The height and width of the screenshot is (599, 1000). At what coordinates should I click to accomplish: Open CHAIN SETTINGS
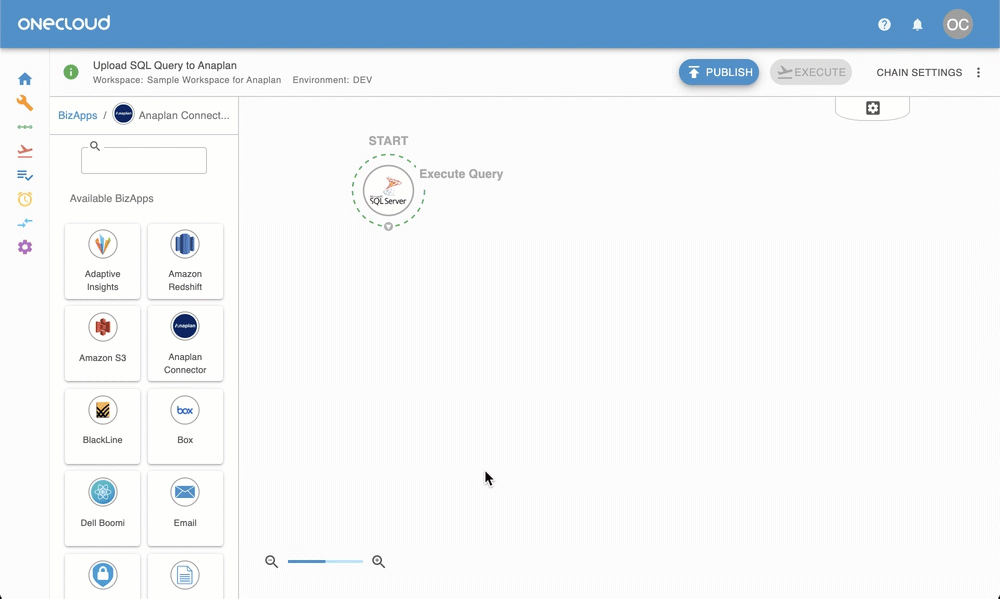(x=919, y=72)
